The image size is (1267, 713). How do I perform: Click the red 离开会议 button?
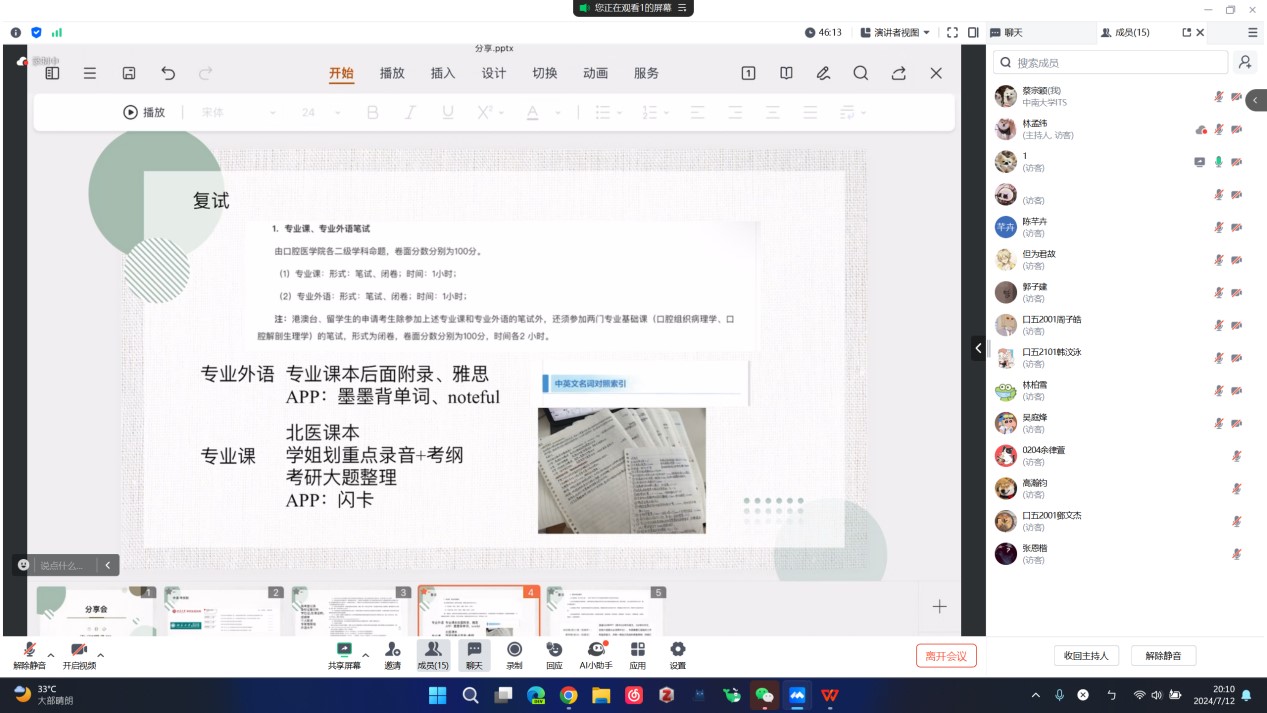pos(946,656)
